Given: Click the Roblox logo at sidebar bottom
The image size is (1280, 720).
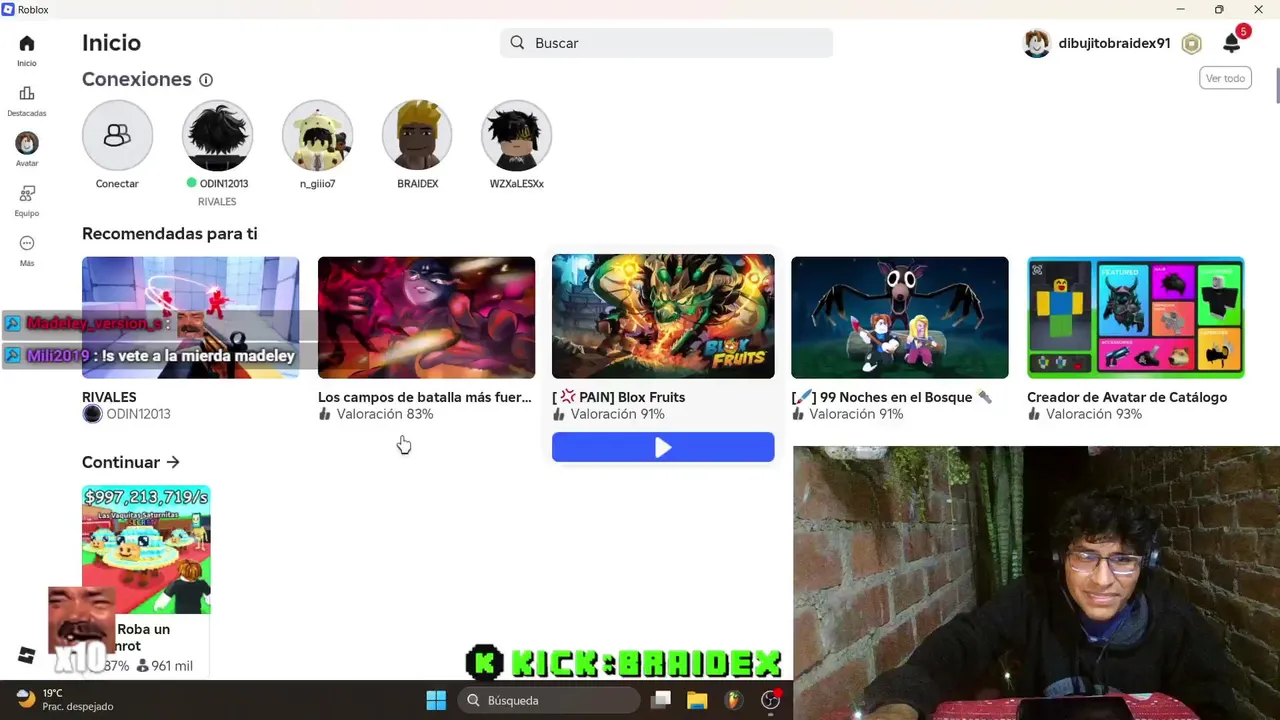Looking at the screenshot, I should [x=27, y=656].
